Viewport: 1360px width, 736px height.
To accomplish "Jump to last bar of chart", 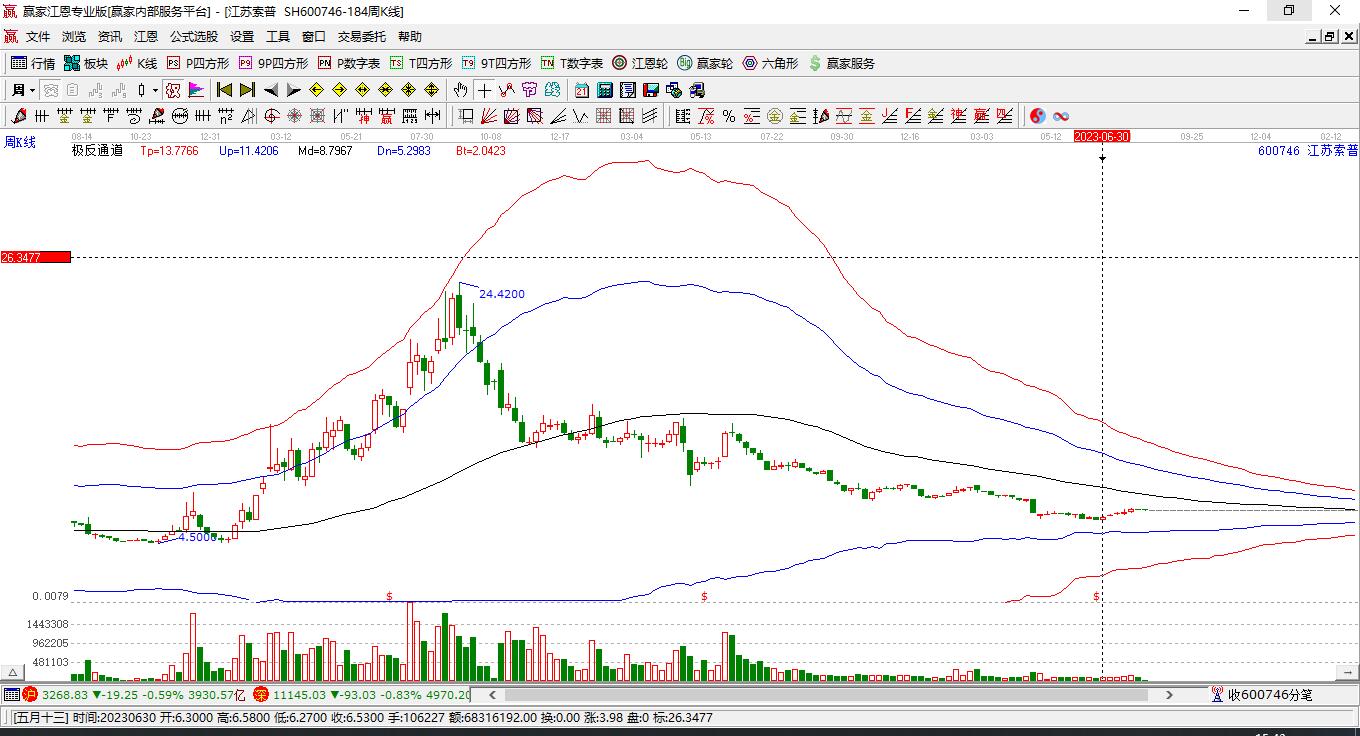I will (247, 90).
